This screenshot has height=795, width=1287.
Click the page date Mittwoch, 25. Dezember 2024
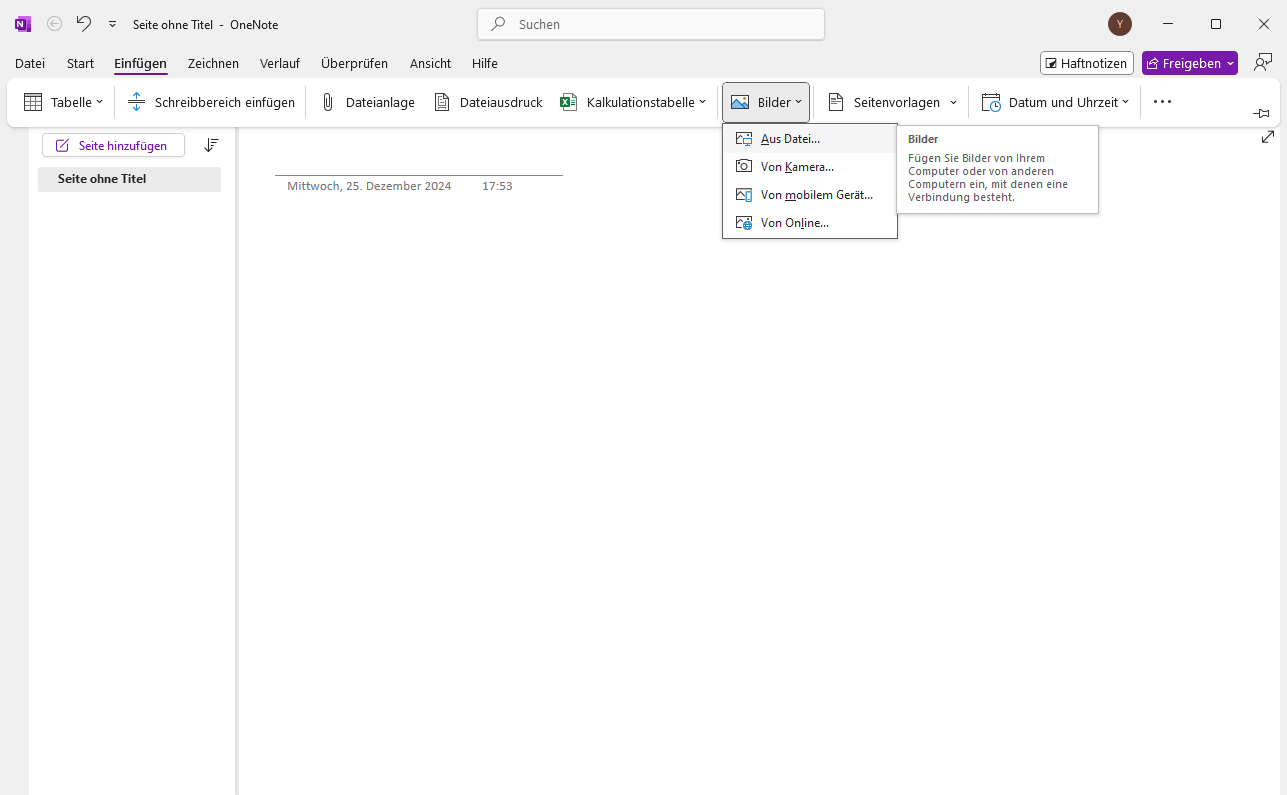pyautogui.click(x=369, y=186)
